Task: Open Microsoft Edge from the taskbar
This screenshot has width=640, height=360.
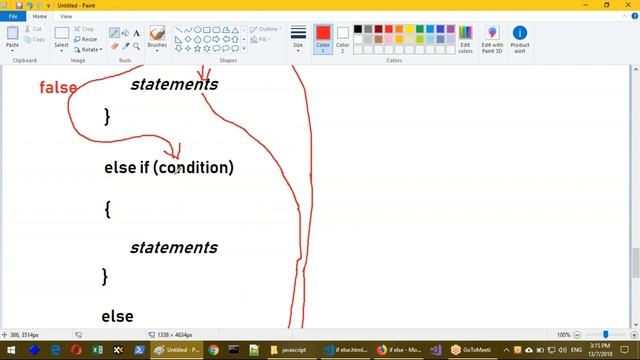Action: tap(55, 350)
